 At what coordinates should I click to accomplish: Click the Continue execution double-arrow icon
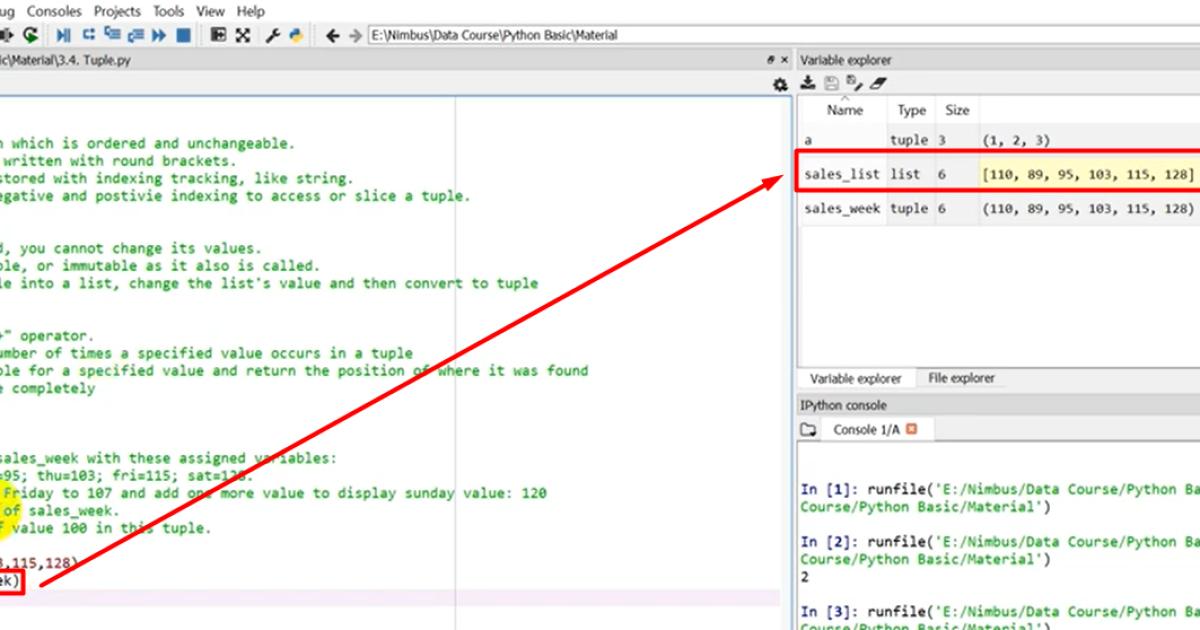pos(158,35)
